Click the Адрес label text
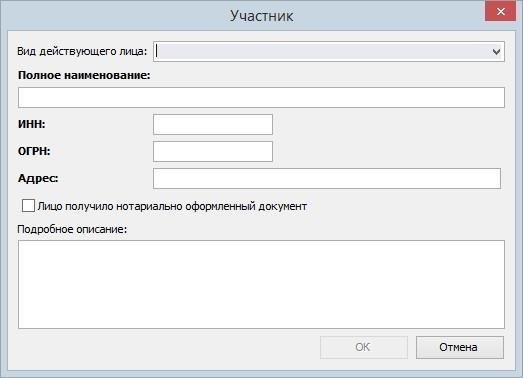523x378 pixels. click(x=38, y=178)
